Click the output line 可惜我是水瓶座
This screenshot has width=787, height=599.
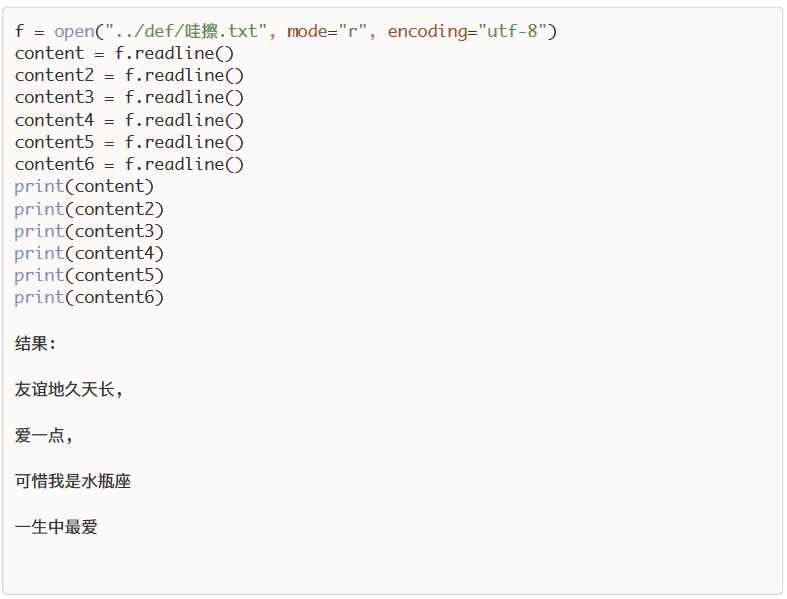[x=73, y=481]
